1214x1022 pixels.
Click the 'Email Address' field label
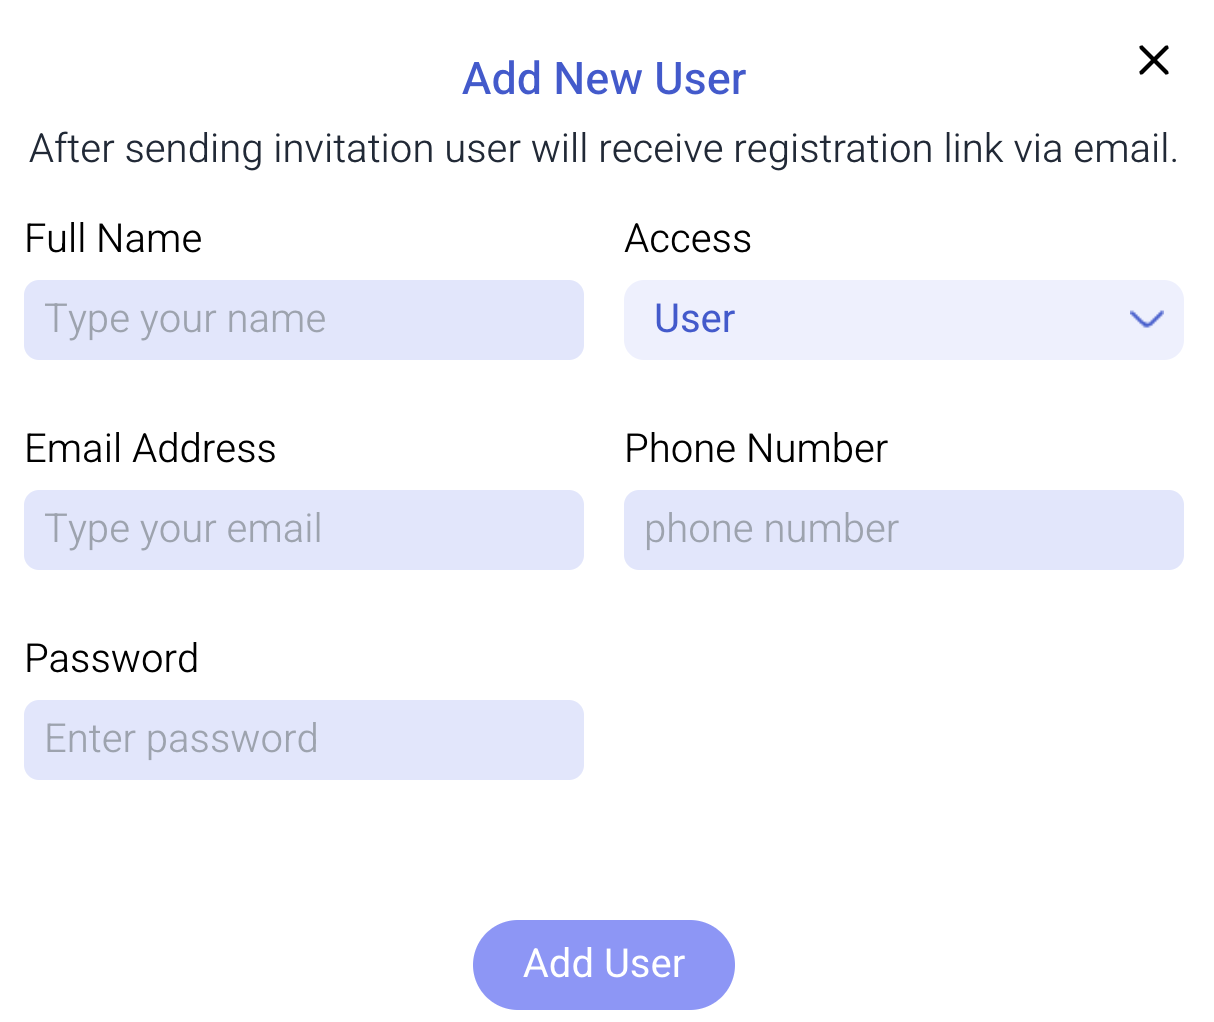[150, 449]
